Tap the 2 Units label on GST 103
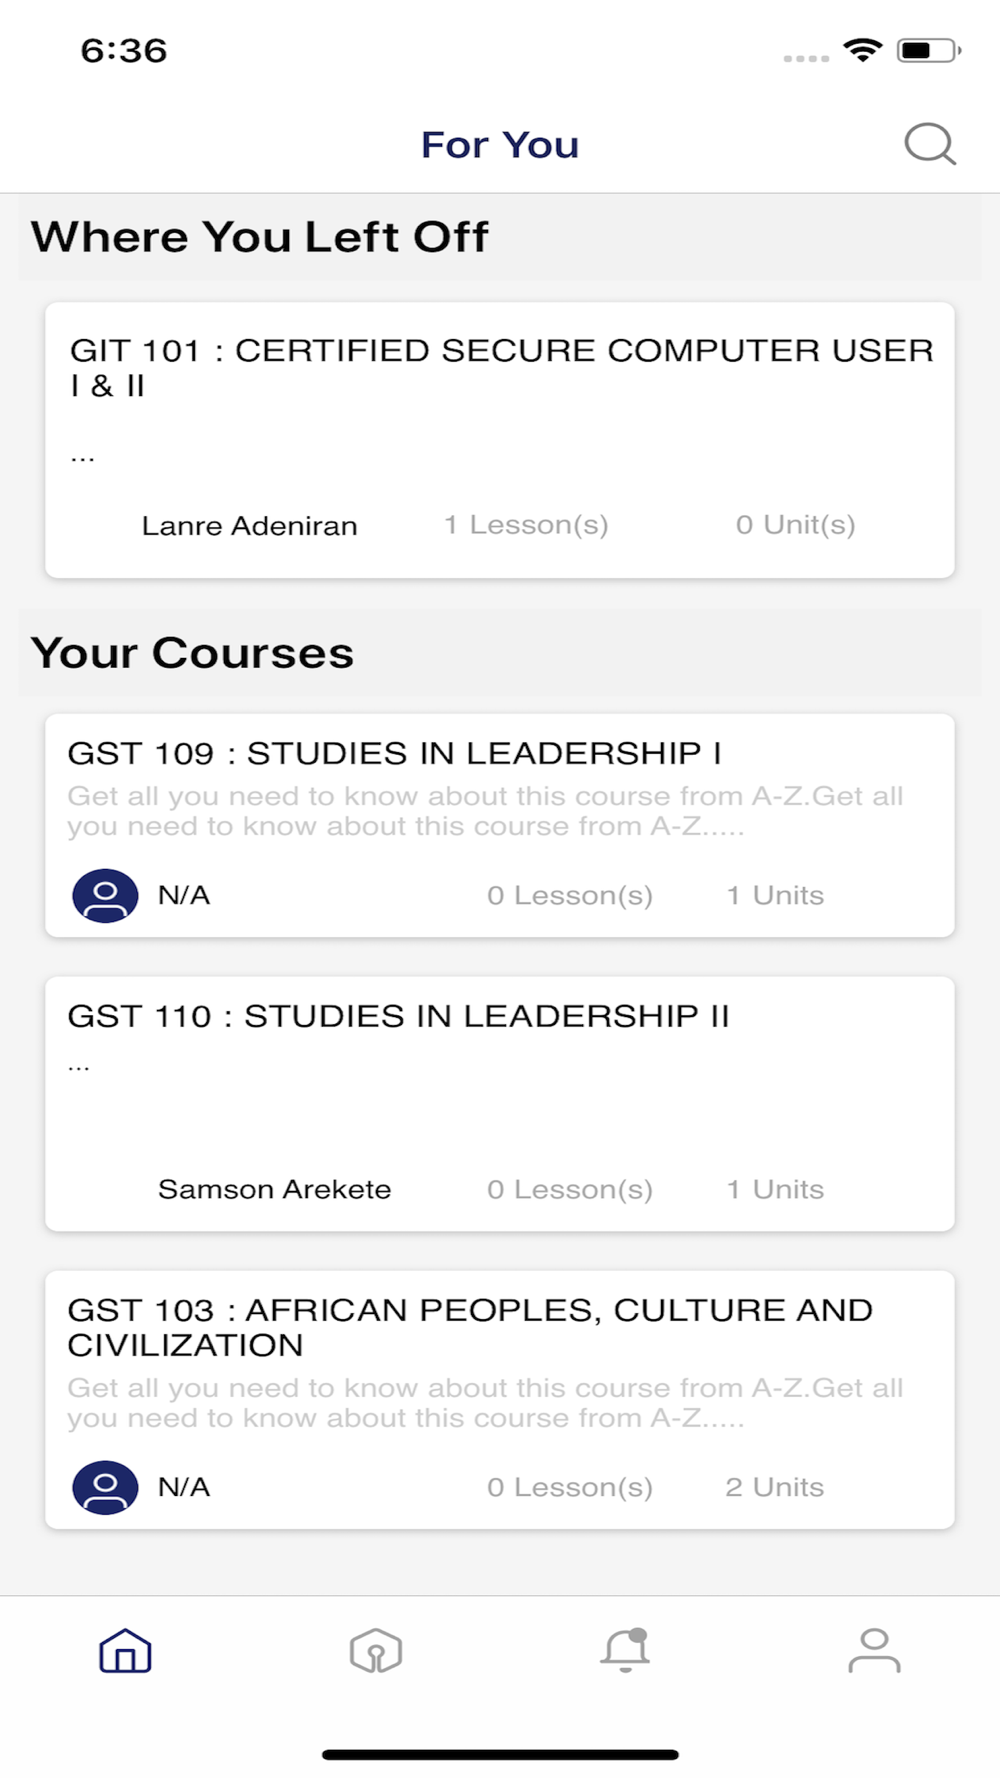The width and height of the screenshot is (1000, 1778). (774, 1487)
